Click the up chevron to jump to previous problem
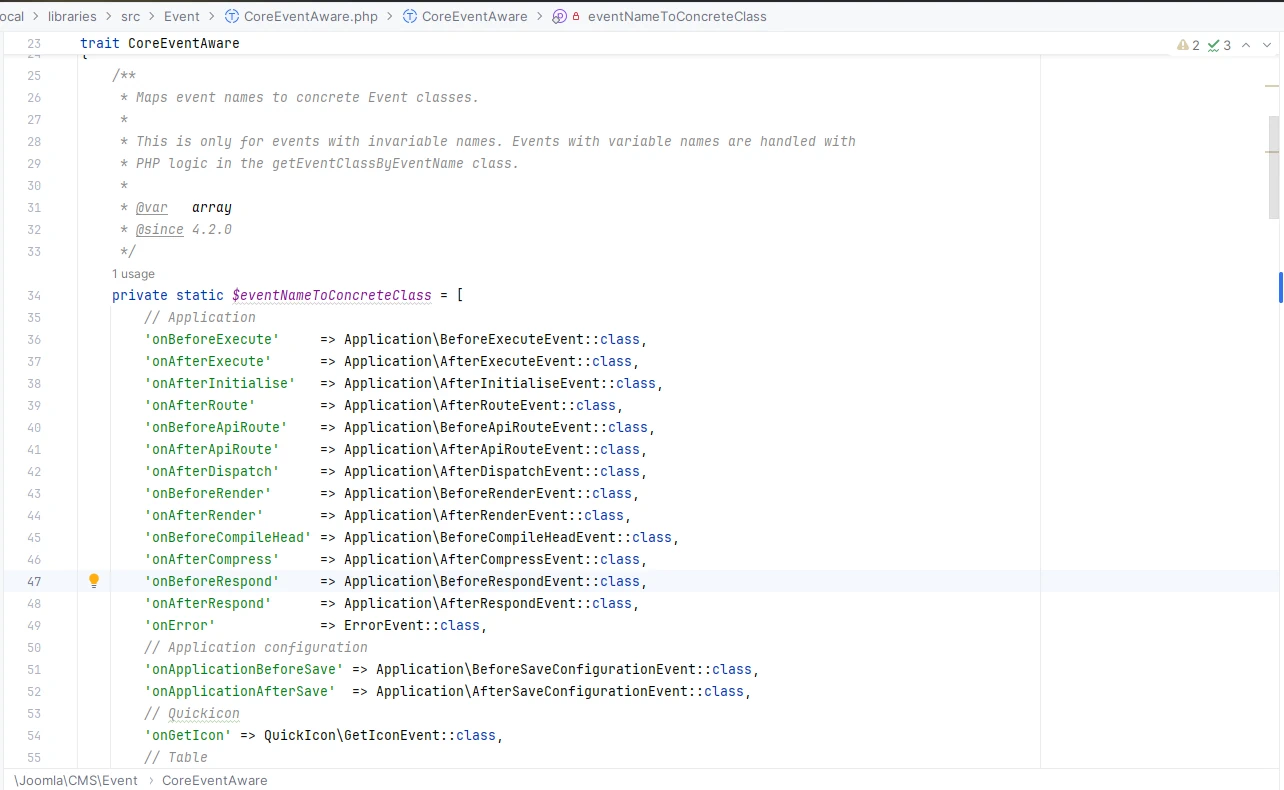1284x790 pixels. click(1246, 44)
